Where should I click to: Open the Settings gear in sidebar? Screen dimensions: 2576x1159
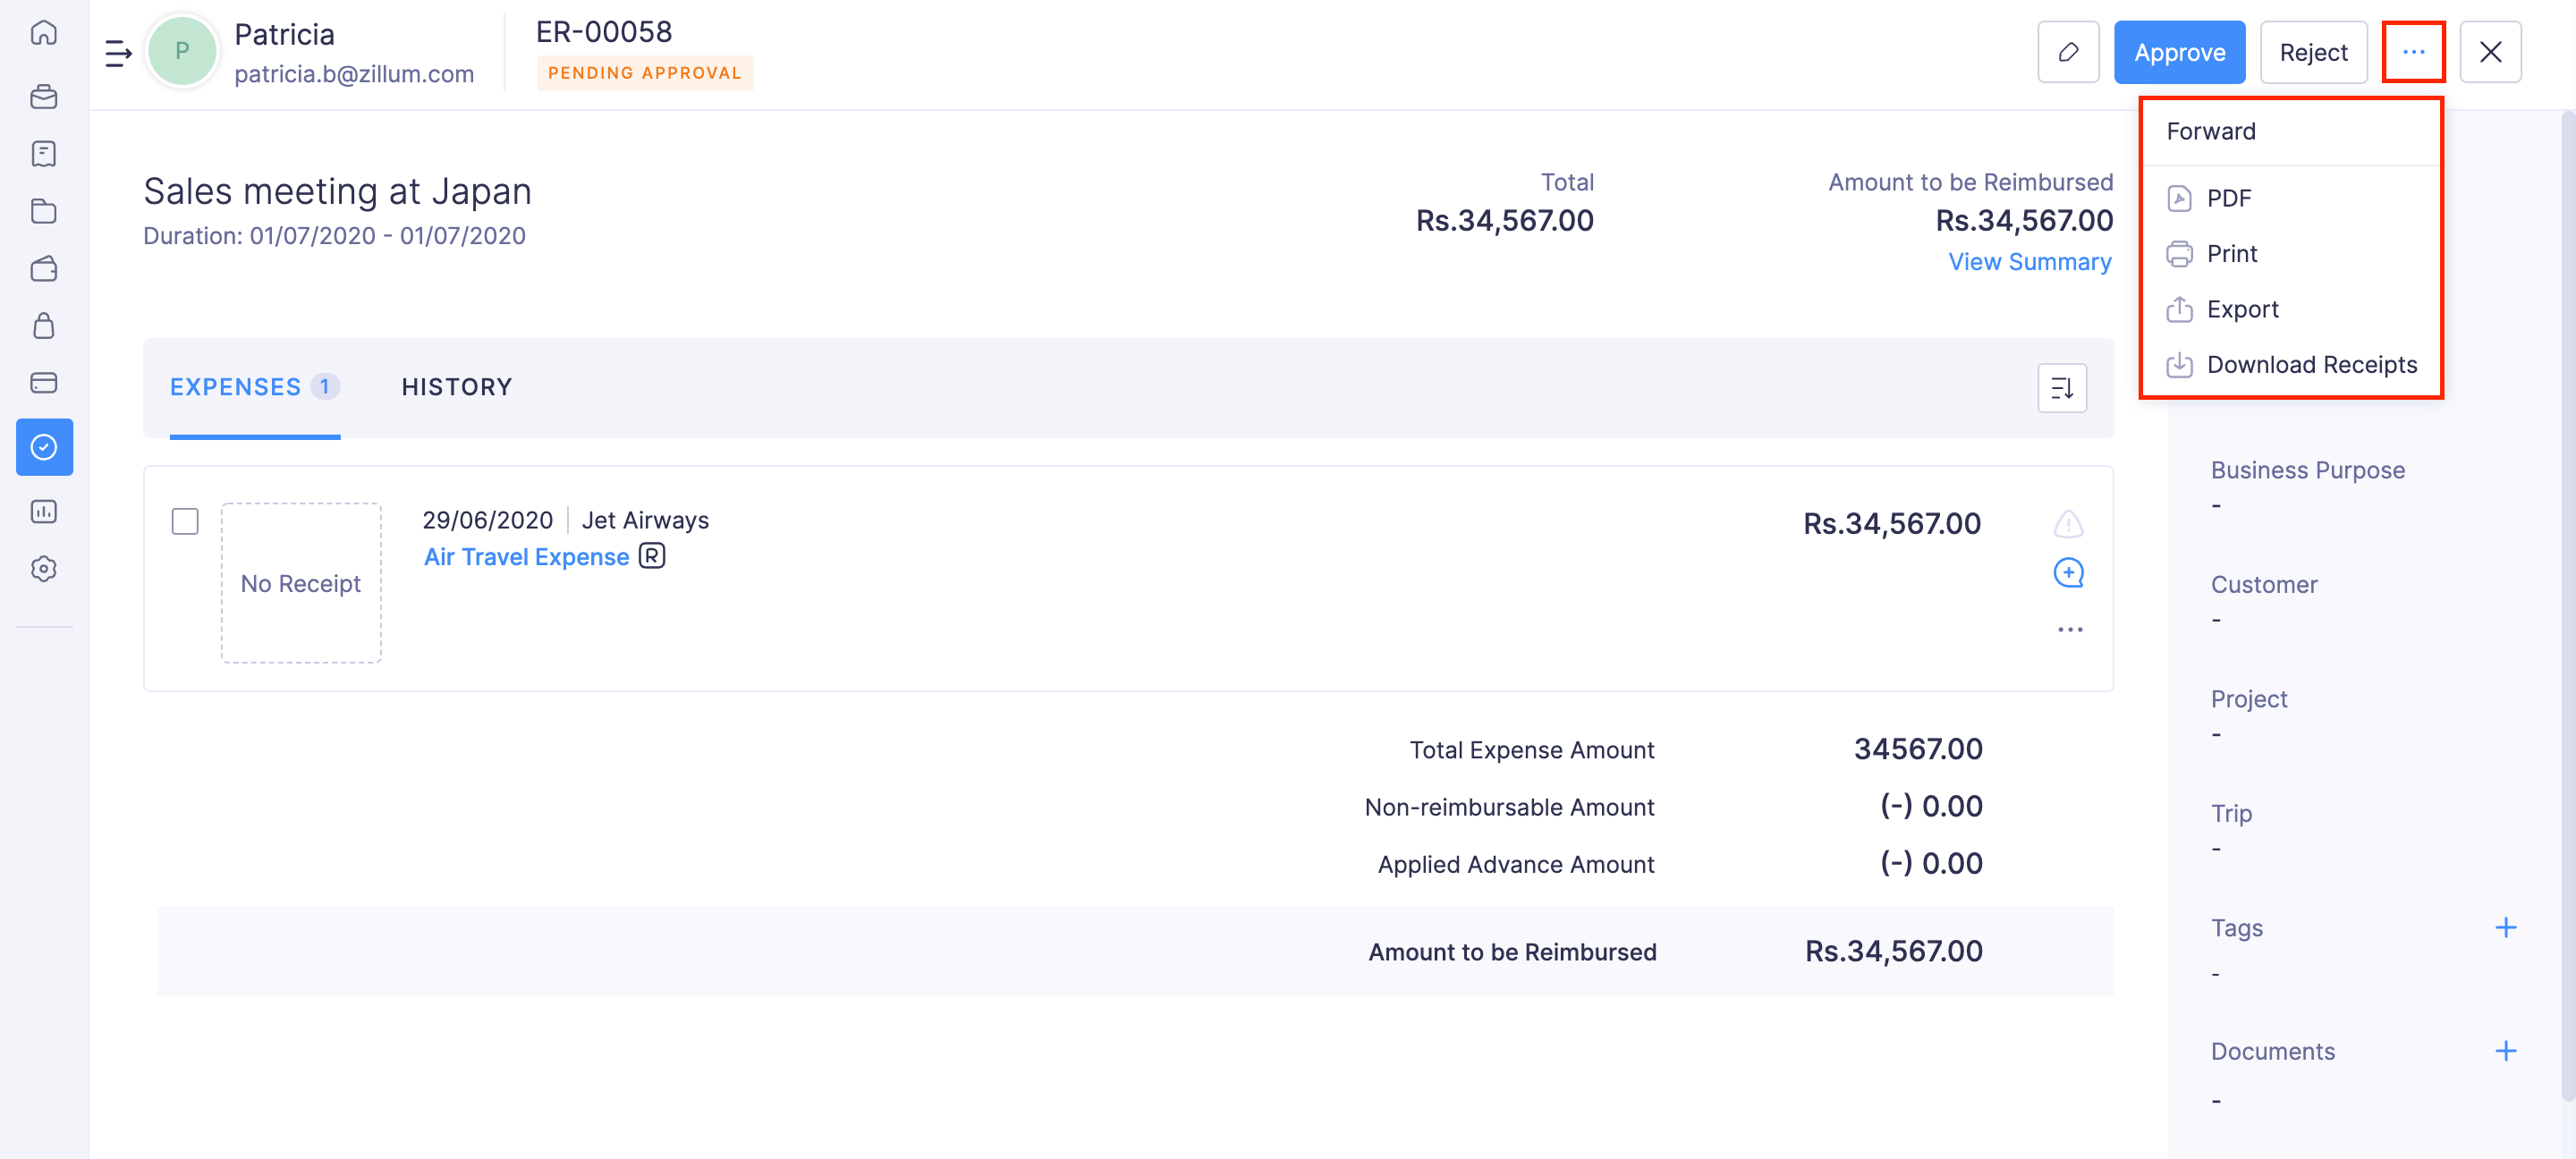(44, 569)
